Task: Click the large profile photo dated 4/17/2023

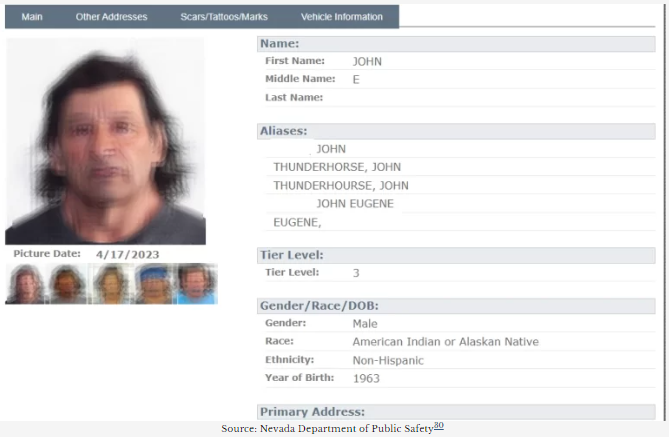Action: (x=105, y=141)
